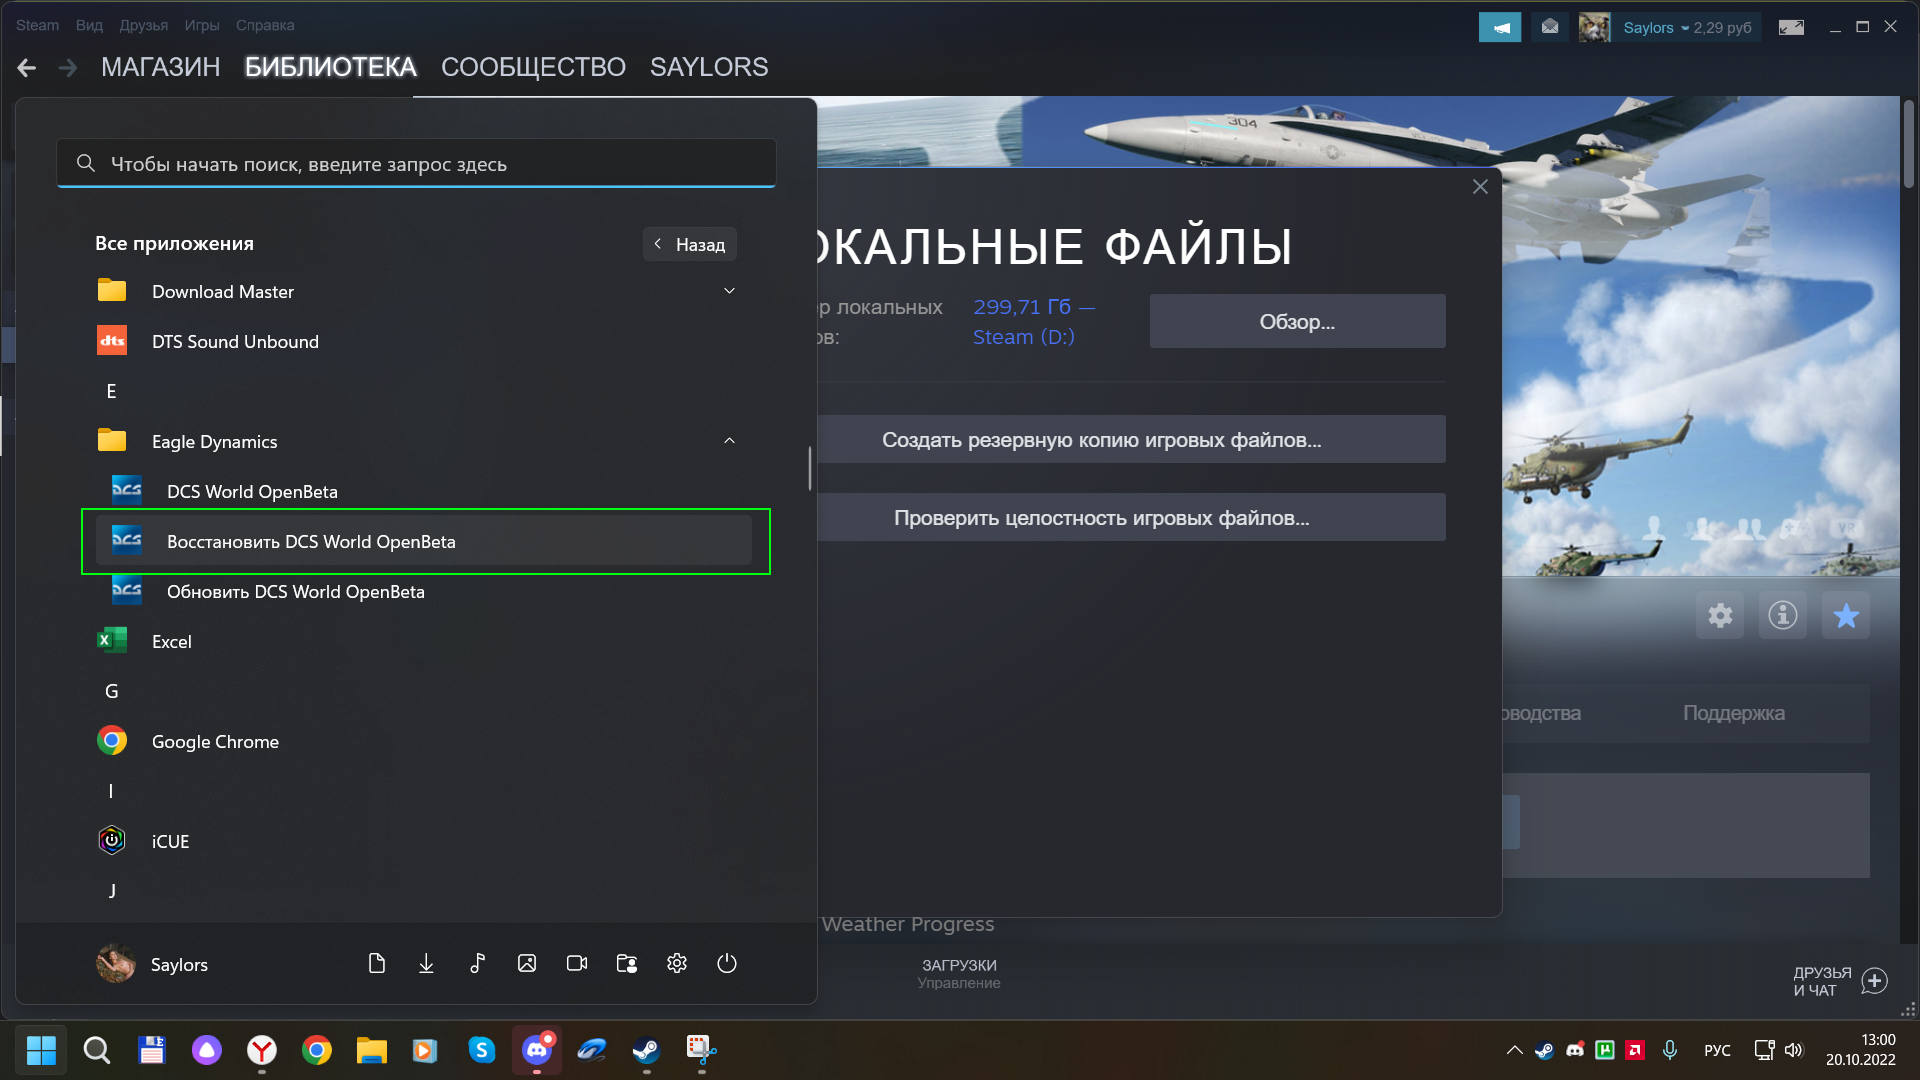Screen dimensions: 1920x1080
Task: Close the local files dialog
Action: [1480, 187]
